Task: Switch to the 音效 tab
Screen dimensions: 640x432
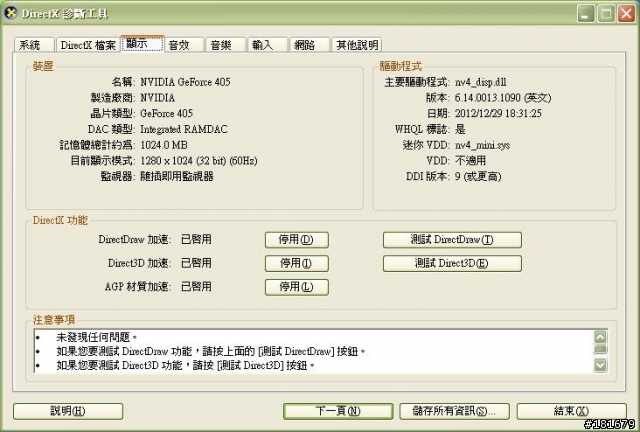Action: tap(184, 45)
